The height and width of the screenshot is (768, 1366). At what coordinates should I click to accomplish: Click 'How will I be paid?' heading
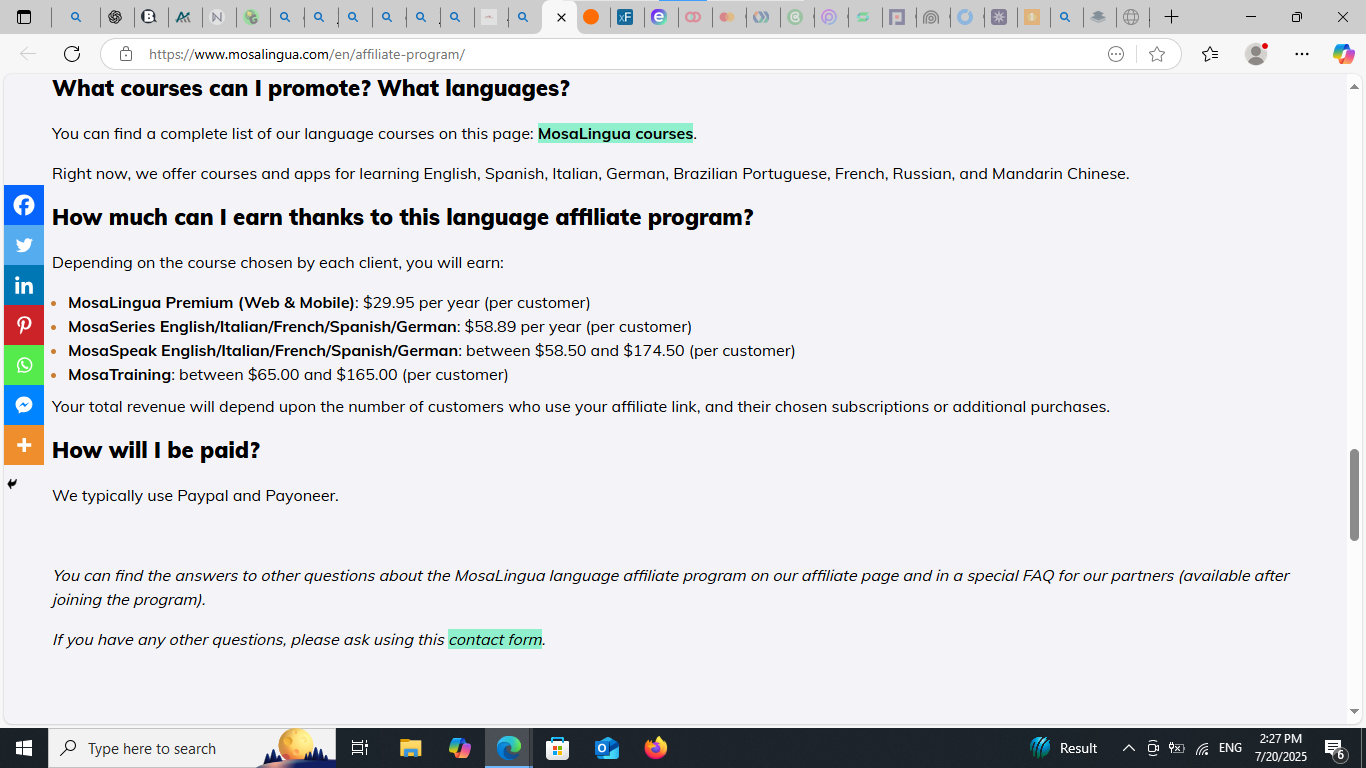(x=156, y=450)
